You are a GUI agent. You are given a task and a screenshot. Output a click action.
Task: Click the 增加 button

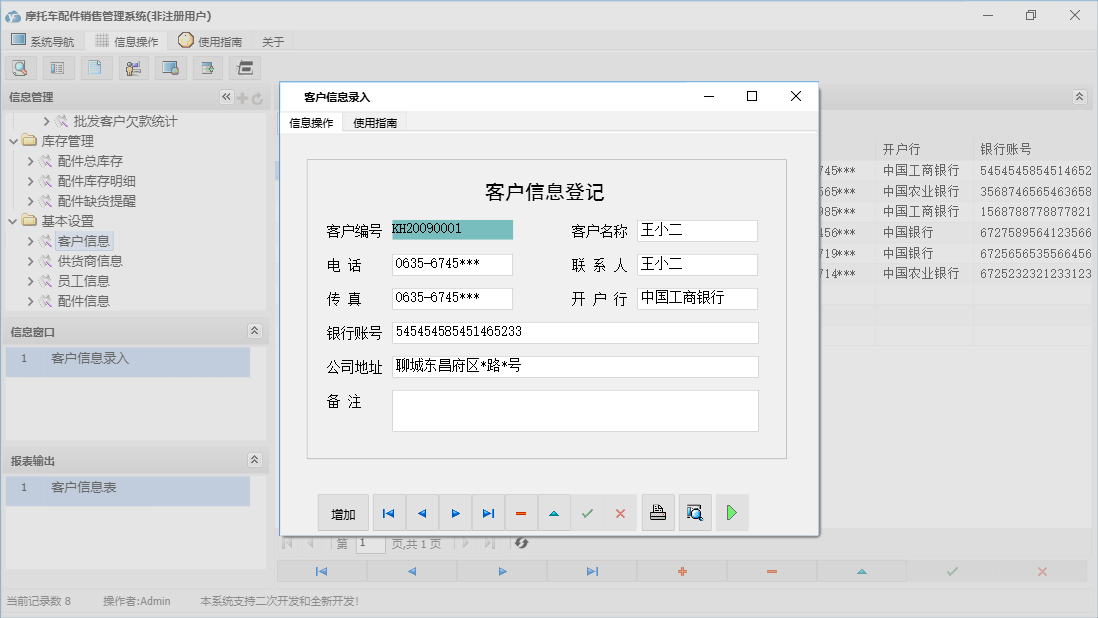click(x=343, y=512)
